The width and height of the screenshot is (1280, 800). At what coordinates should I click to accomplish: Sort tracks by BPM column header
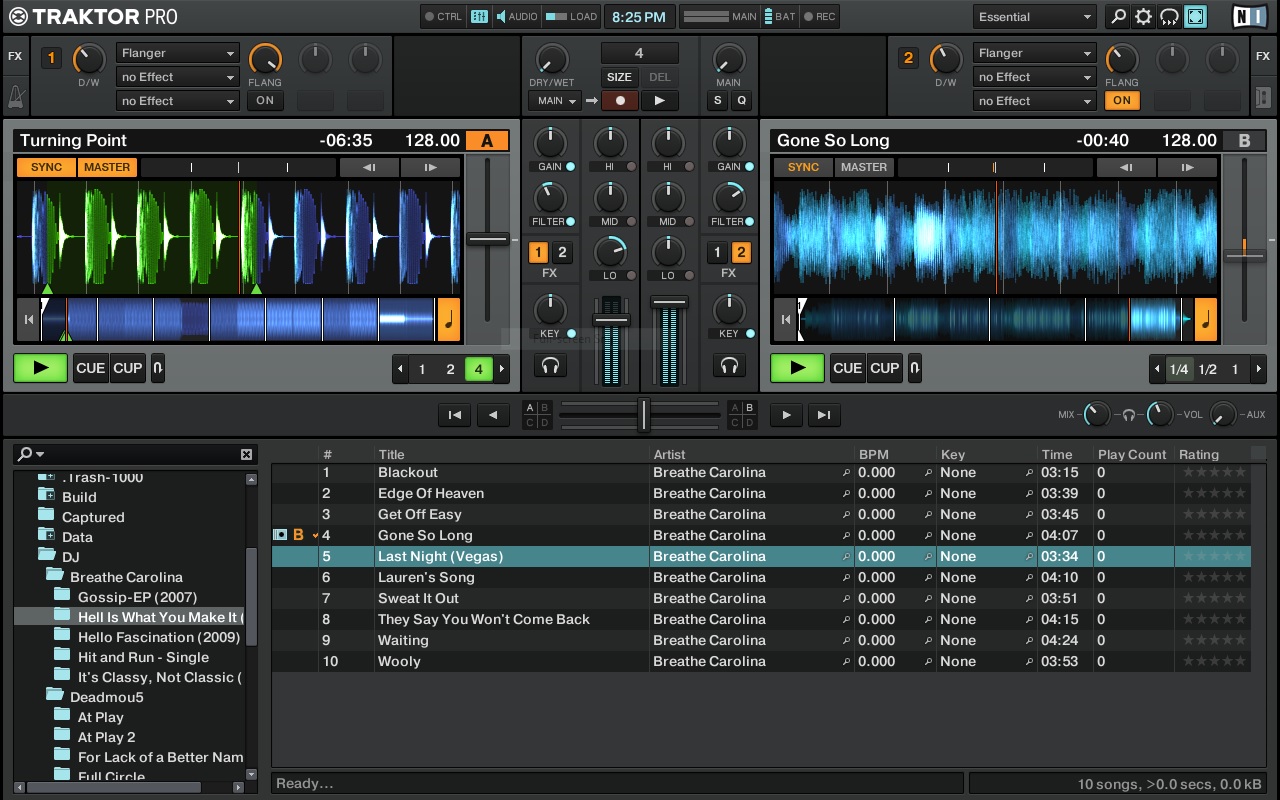873,454
